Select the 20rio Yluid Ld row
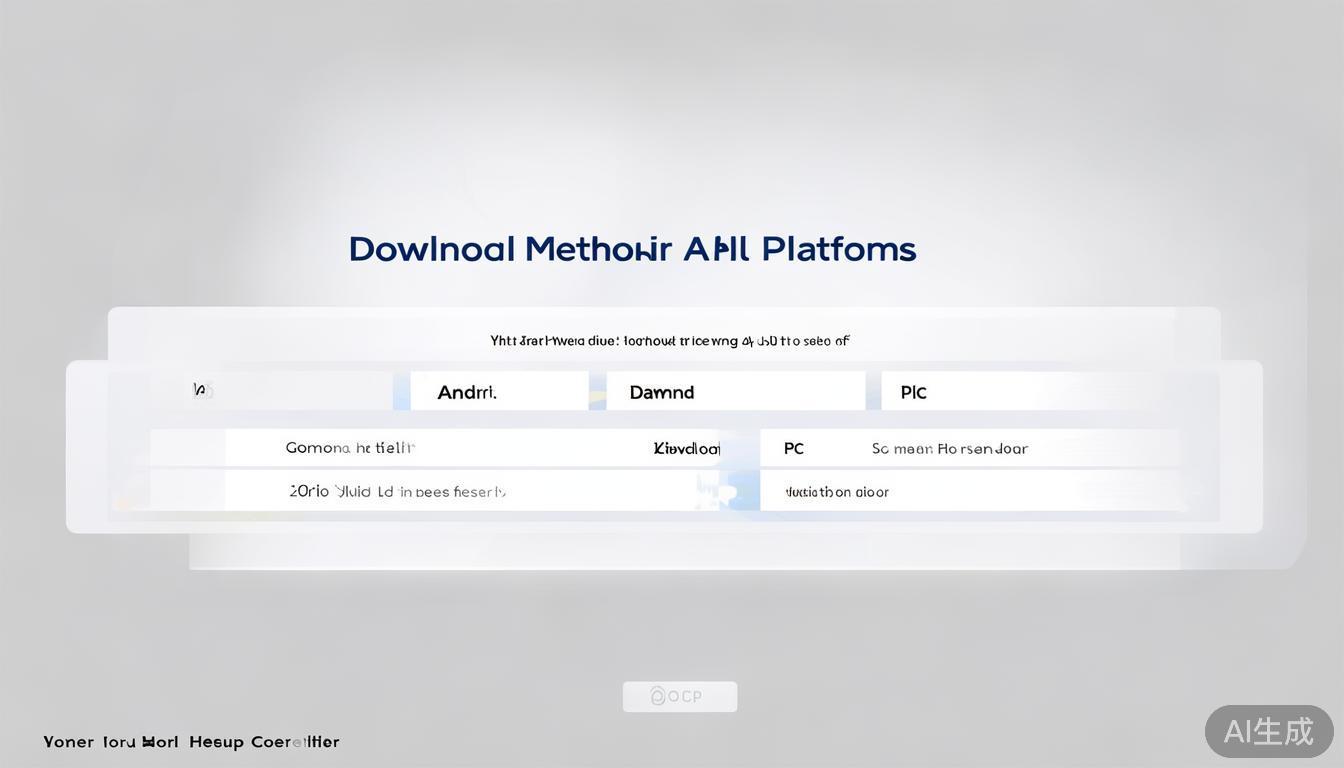Viewport: 1344px width, 768px height. click(x=397, y=491)
